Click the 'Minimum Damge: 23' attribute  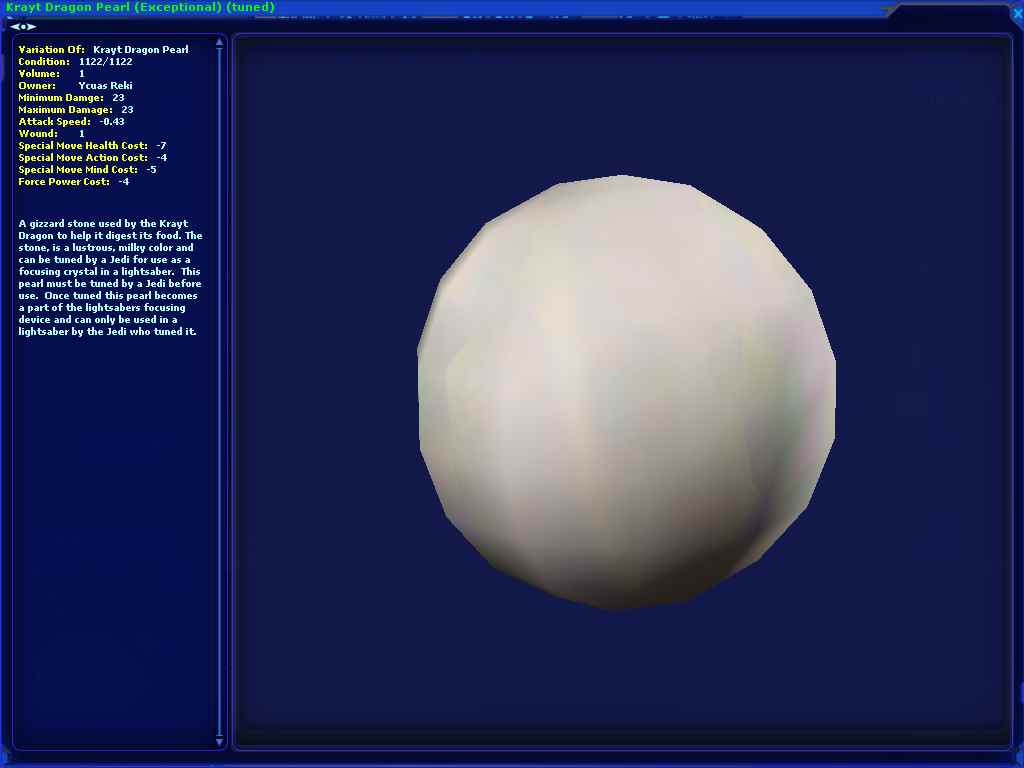click(71, 97)
